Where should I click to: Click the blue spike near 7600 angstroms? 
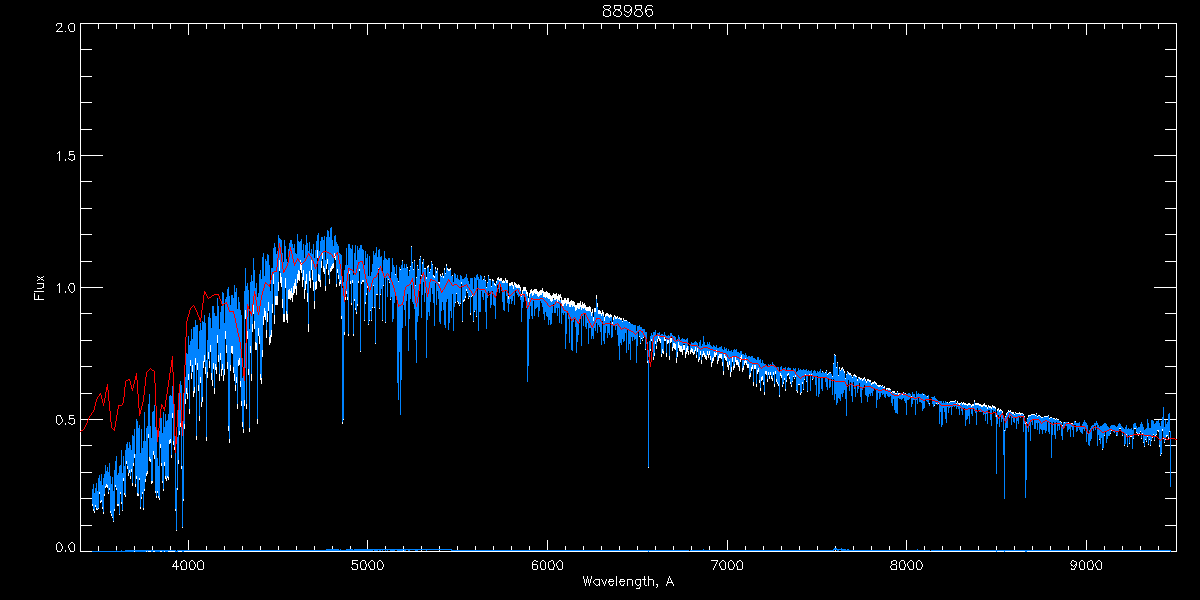pos(834,358)
